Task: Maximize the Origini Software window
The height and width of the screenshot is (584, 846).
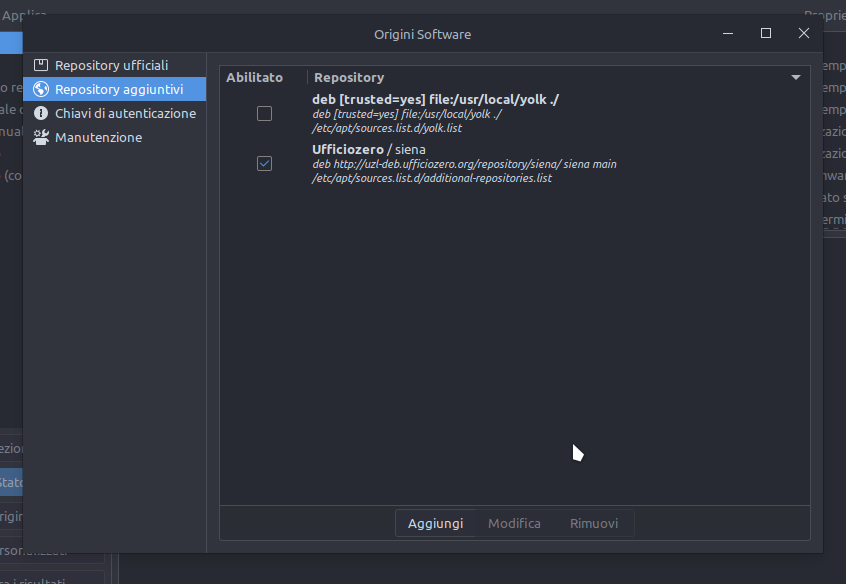Action: pyautogui.click(x=766, y=33)
